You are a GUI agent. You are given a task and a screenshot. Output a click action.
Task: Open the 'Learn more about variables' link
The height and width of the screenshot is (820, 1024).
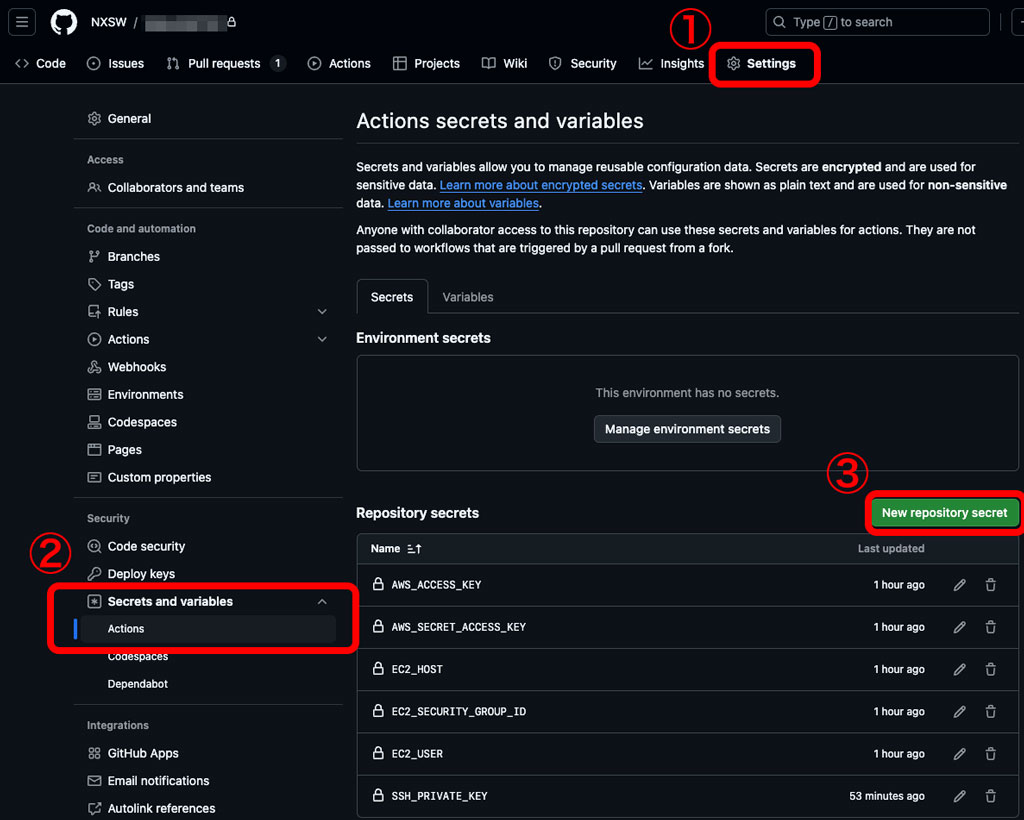[x=463, y=203]
